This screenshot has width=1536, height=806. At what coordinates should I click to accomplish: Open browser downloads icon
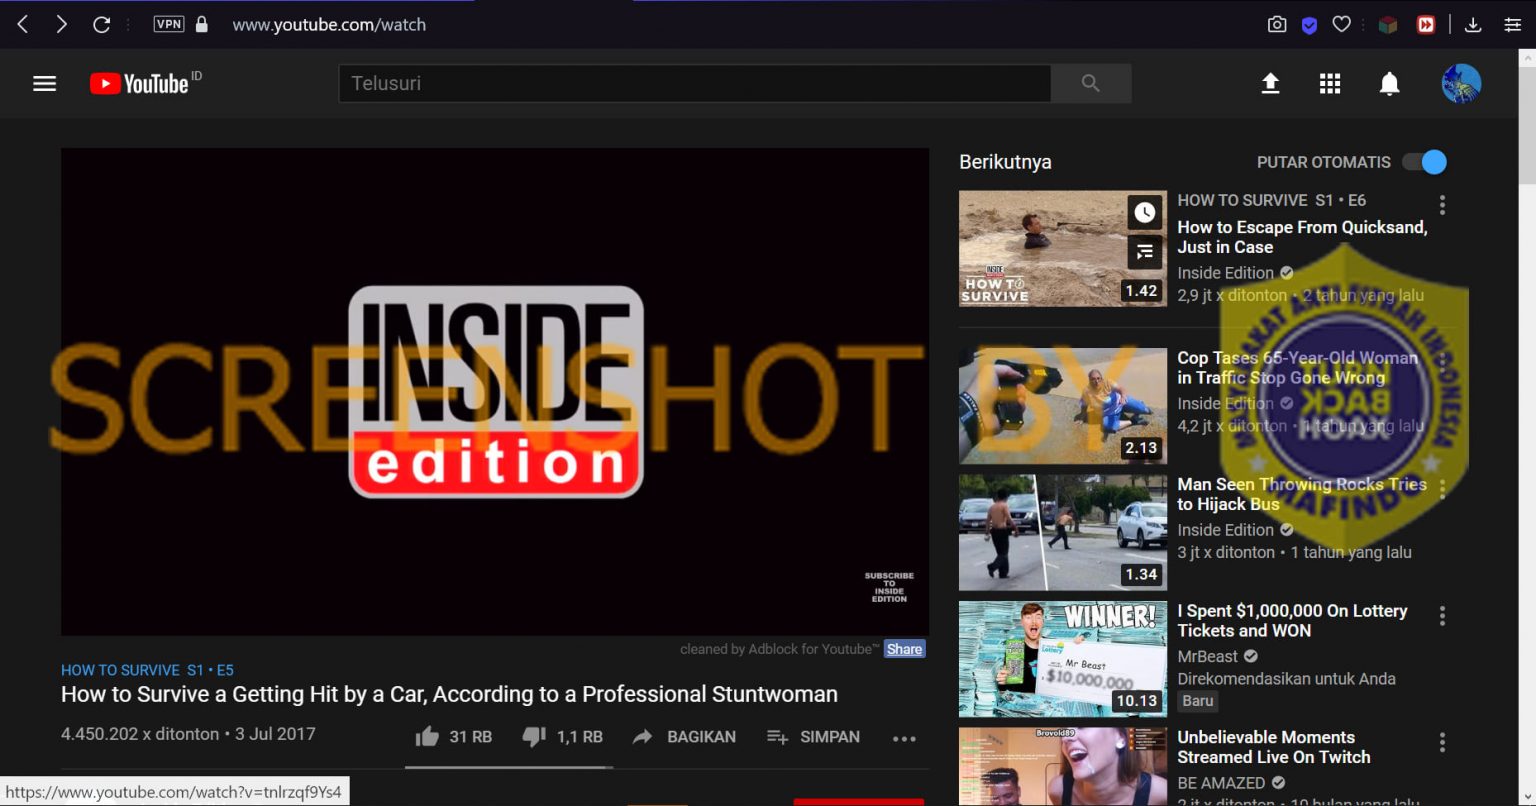(1473, 25)
